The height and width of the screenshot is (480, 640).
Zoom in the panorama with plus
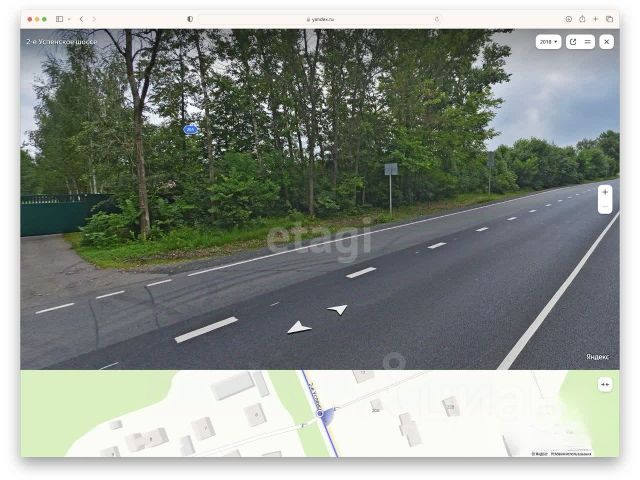click(605, 192)
